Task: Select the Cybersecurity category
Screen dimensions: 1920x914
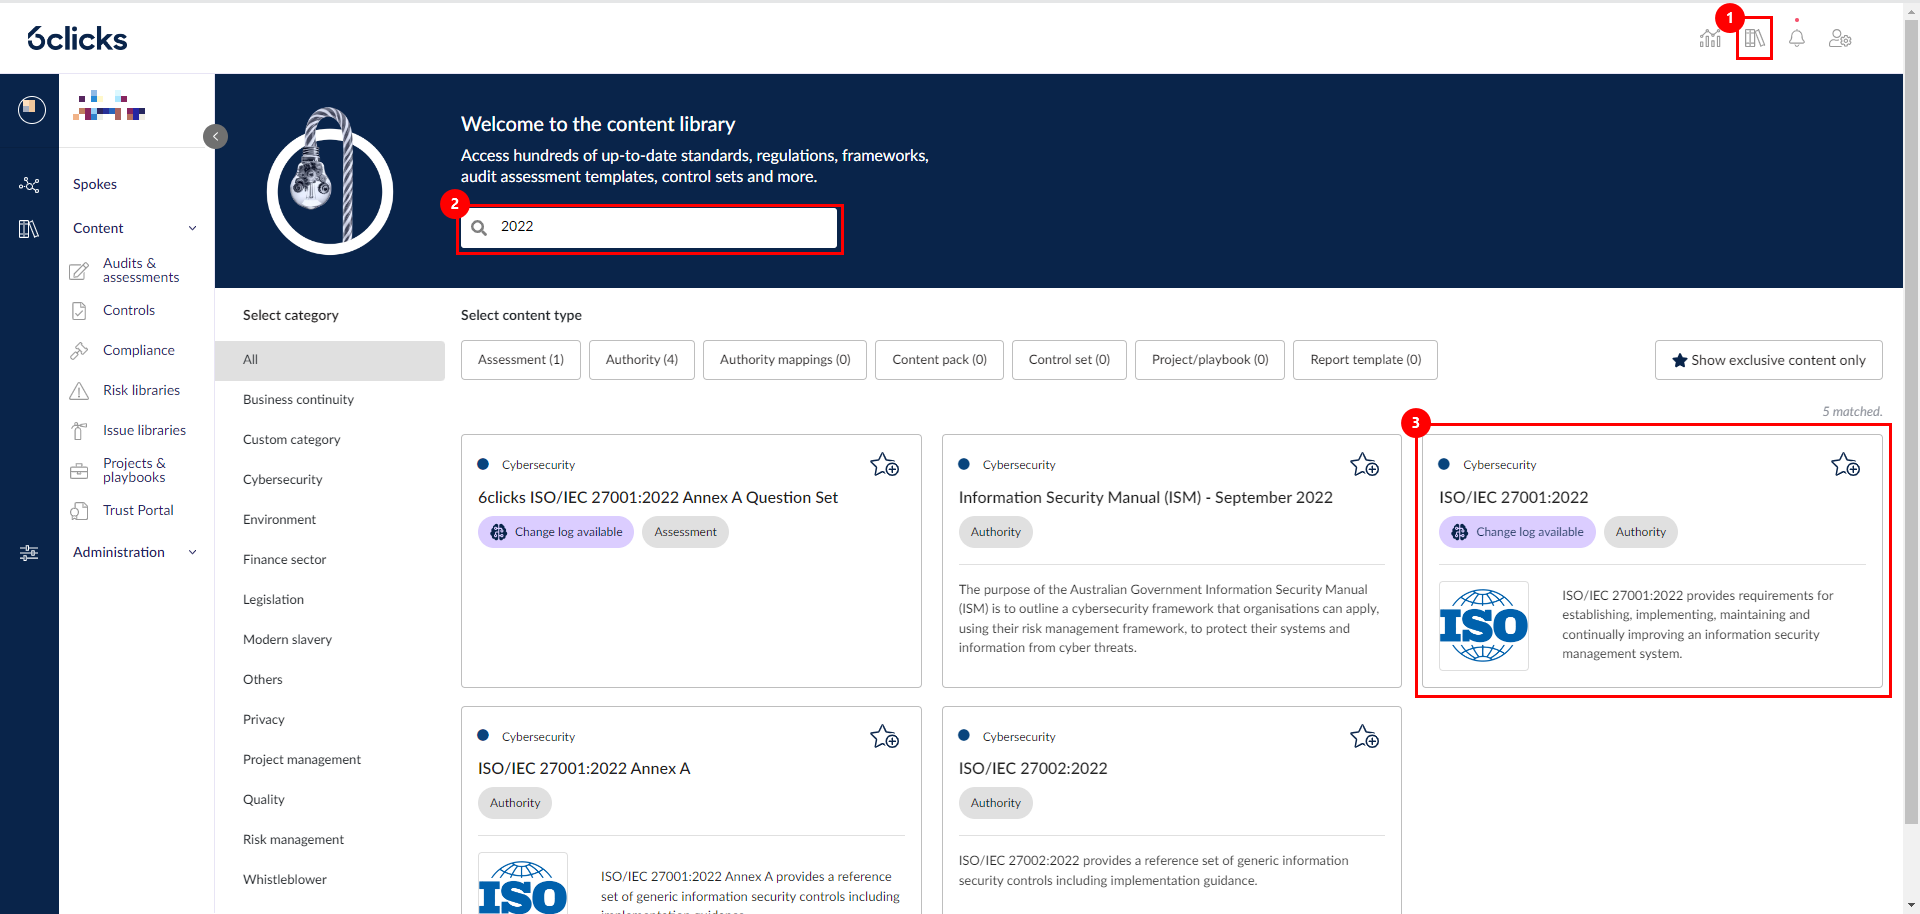Action: tap(283, 480)
